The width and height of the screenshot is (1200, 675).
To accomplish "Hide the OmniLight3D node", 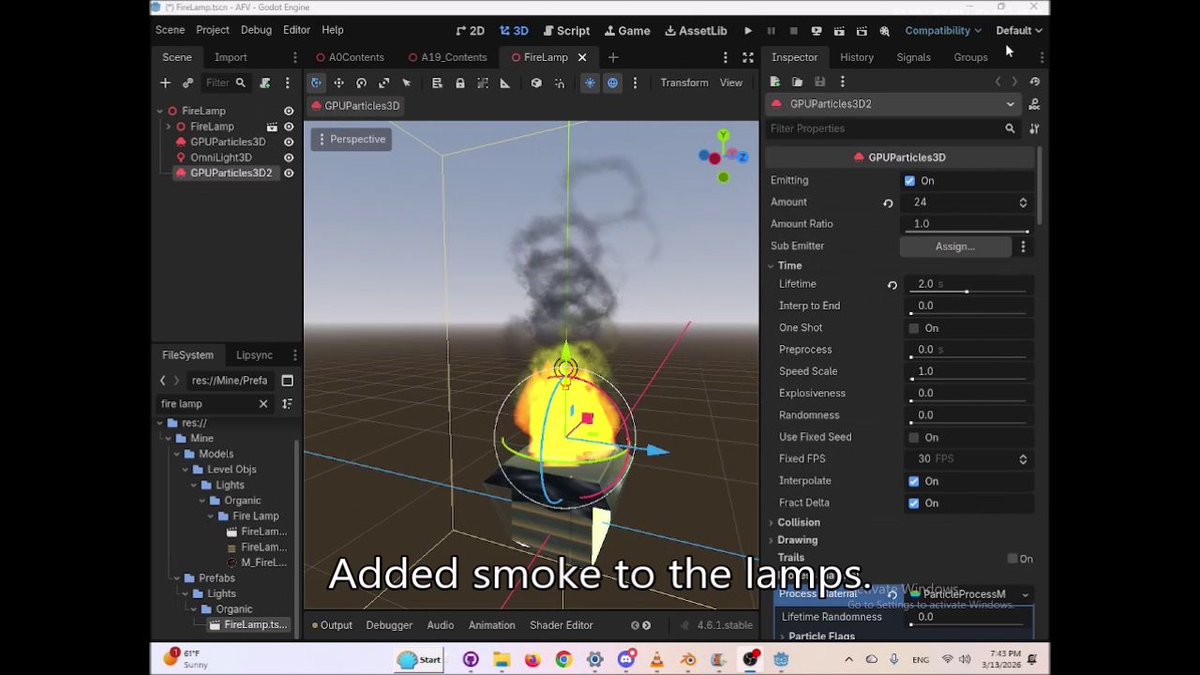I will (x=289, y=158).
